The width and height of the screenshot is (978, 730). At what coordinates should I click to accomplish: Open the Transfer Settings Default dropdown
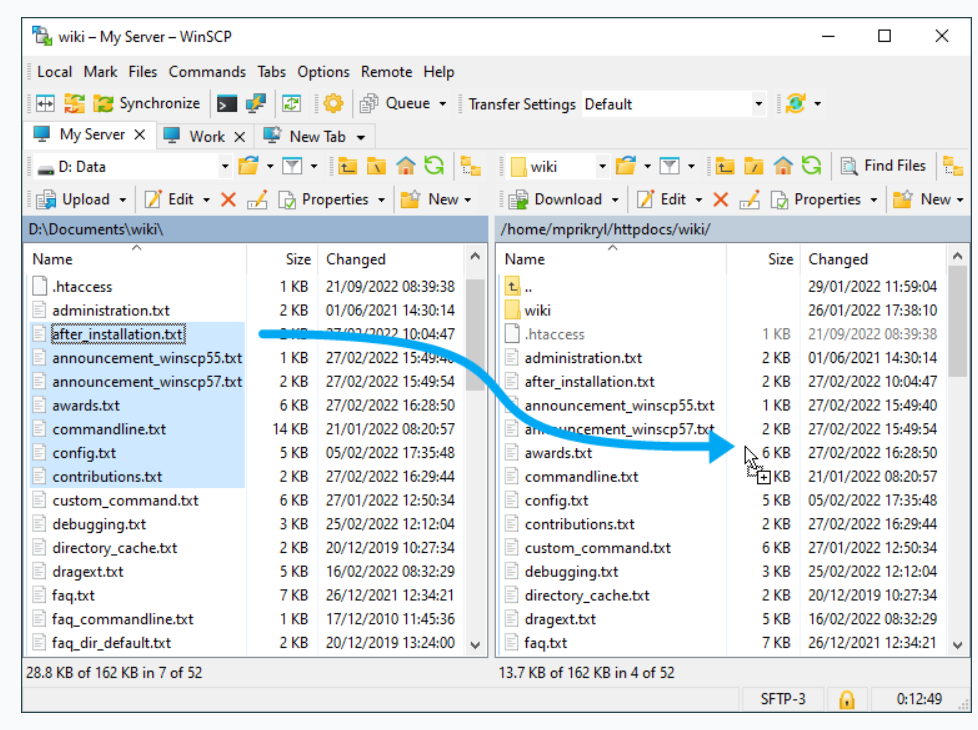[x=758, y=104]
